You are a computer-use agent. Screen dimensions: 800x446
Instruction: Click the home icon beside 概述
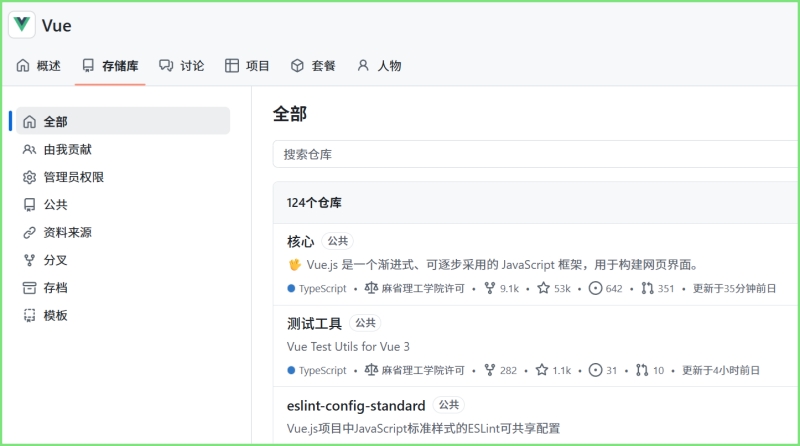[23, 65]
